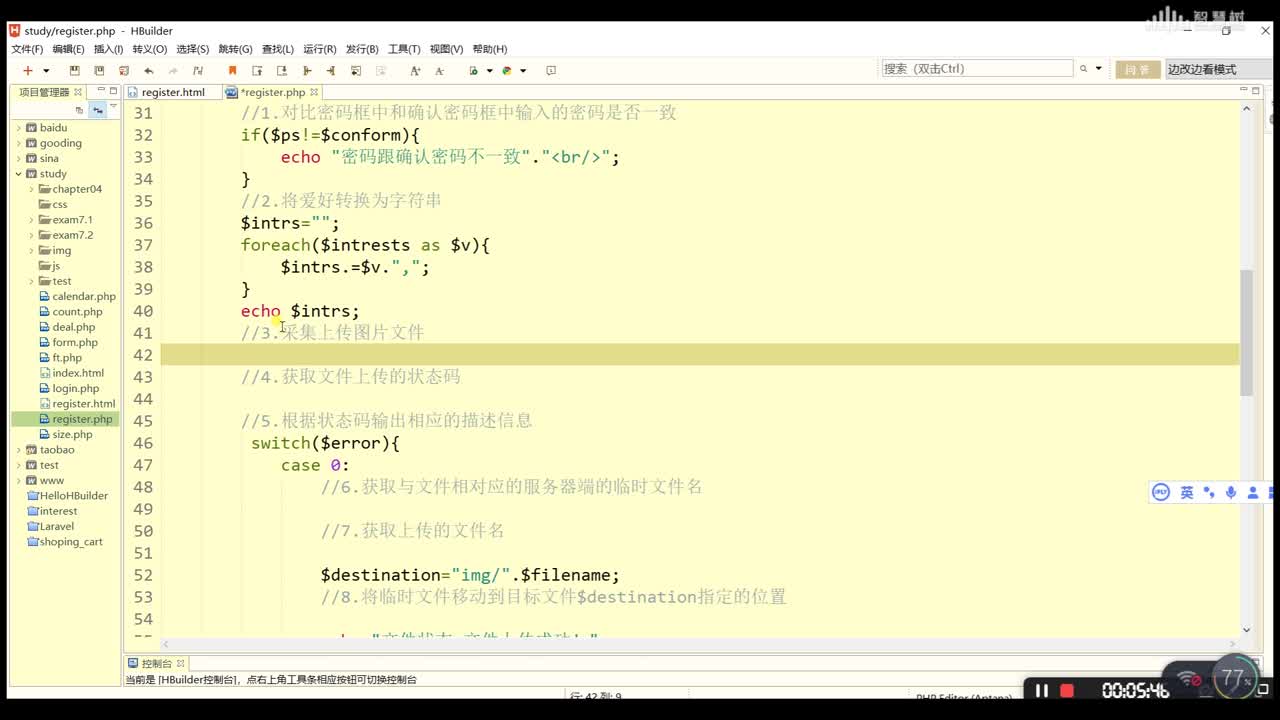This screenshot has width=1280, height=720.
Task: Open the 帮助(H) menu
Action: [490, 49]
